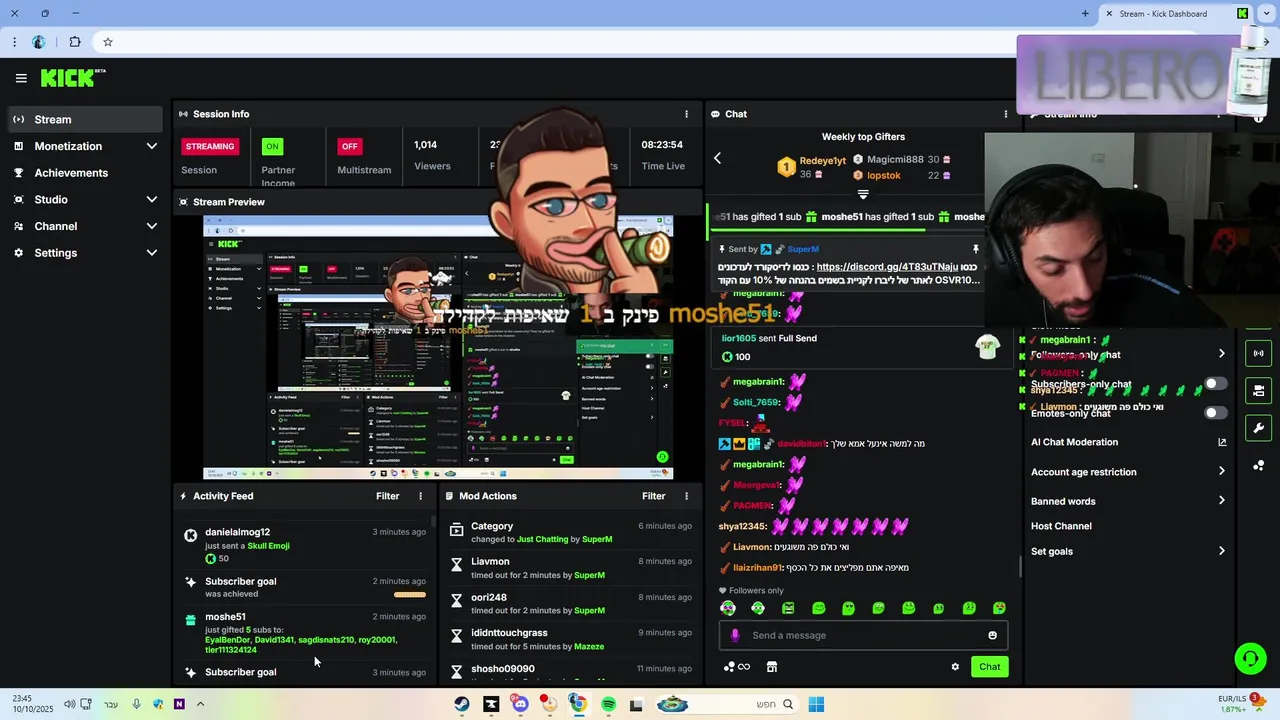The width and height of the screenshot is (1280, 720).
Task: Click the three-dots cluster icon in right rail
Action: point(1258,465)
